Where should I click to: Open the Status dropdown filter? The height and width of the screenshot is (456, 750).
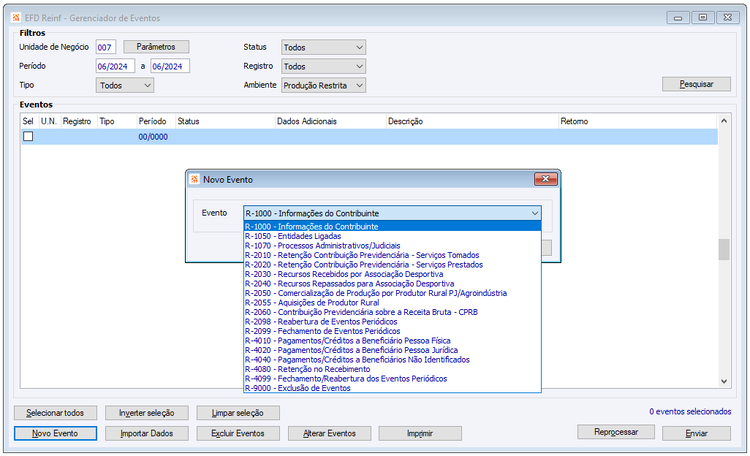tap(323, 47)
